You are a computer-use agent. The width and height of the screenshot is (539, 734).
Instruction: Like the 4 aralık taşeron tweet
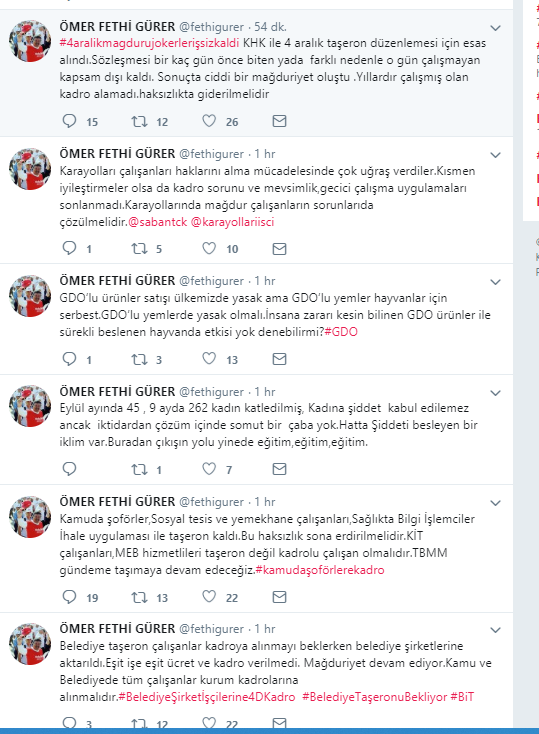pyautogui.click(x=209, y=121)
